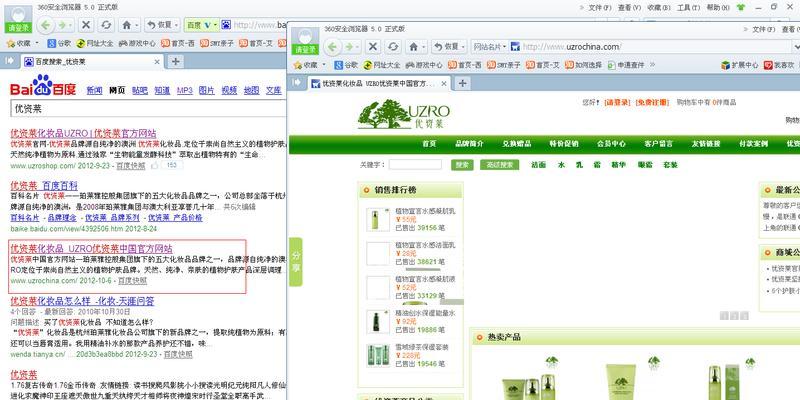Open 扩展中心 extension center
Image resolution: width=800 pixels, height=400 pixels.
click(x=740, y=65)
